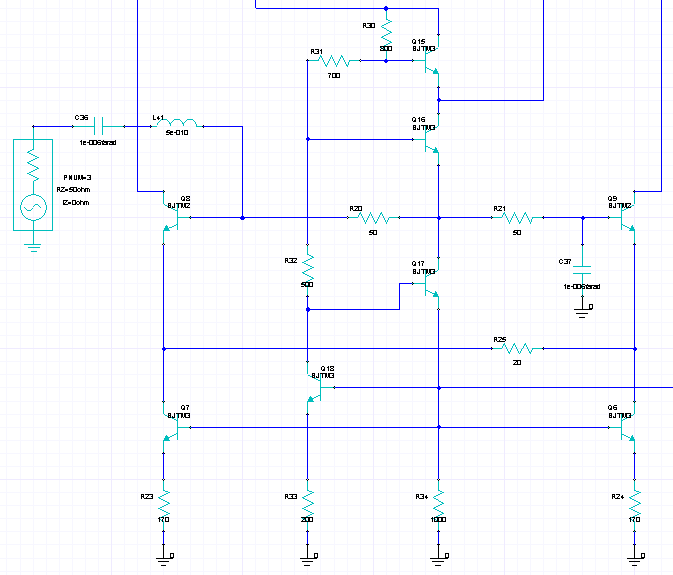Select the R32 500 ohm resistor
Viewport: 673px width, 575px height.
(x=308, y=268)
